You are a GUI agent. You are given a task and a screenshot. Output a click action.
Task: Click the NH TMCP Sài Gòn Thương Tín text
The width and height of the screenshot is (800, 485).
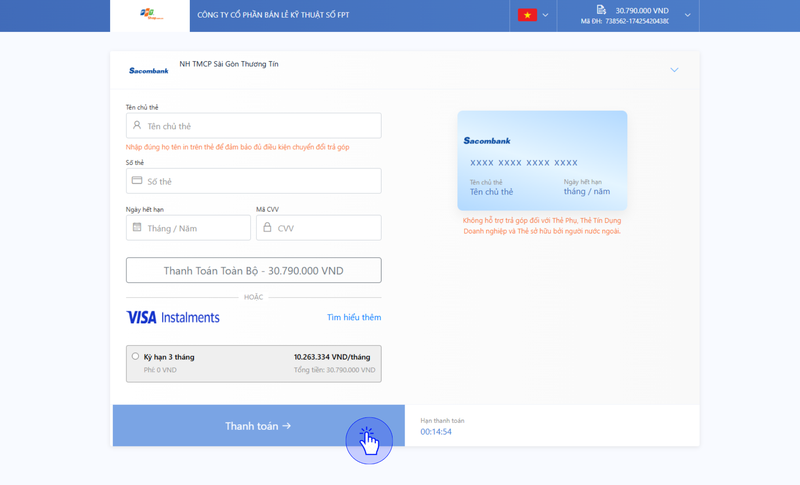point(229,64)
